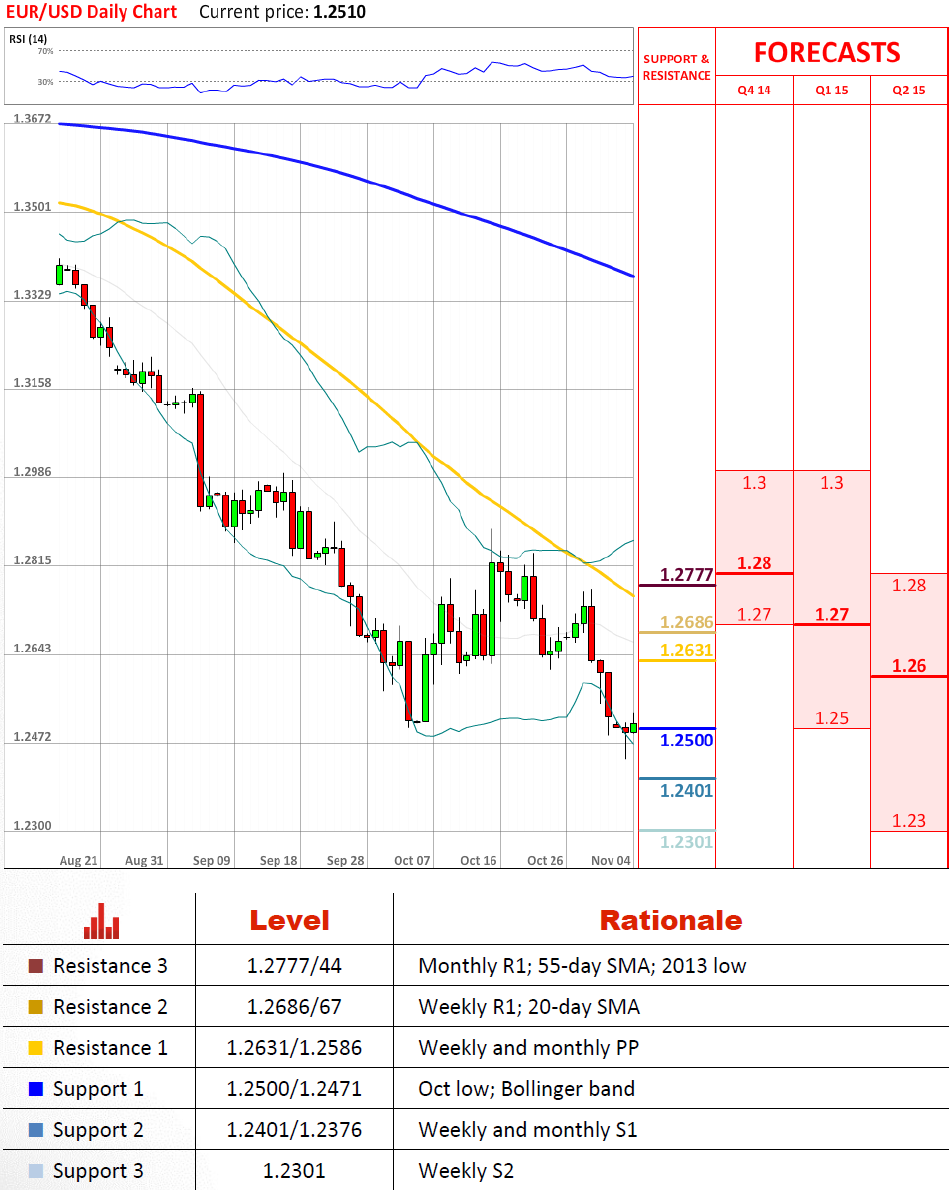Click the Resistance 3 dark red color swatch
The width and height of the screenshot is (950, 1190).
point(36,966)
